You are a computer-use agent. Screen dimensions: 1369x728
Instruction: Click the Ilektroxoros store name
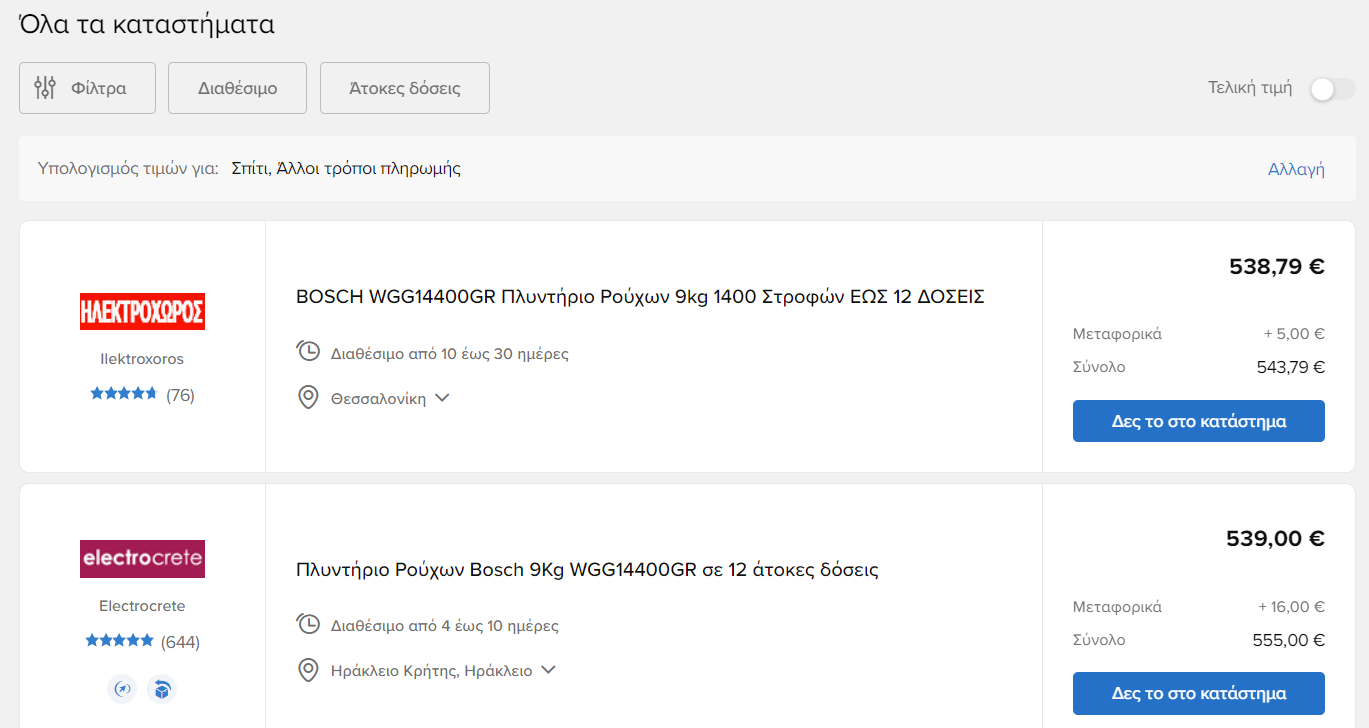[x=142, y=359]
